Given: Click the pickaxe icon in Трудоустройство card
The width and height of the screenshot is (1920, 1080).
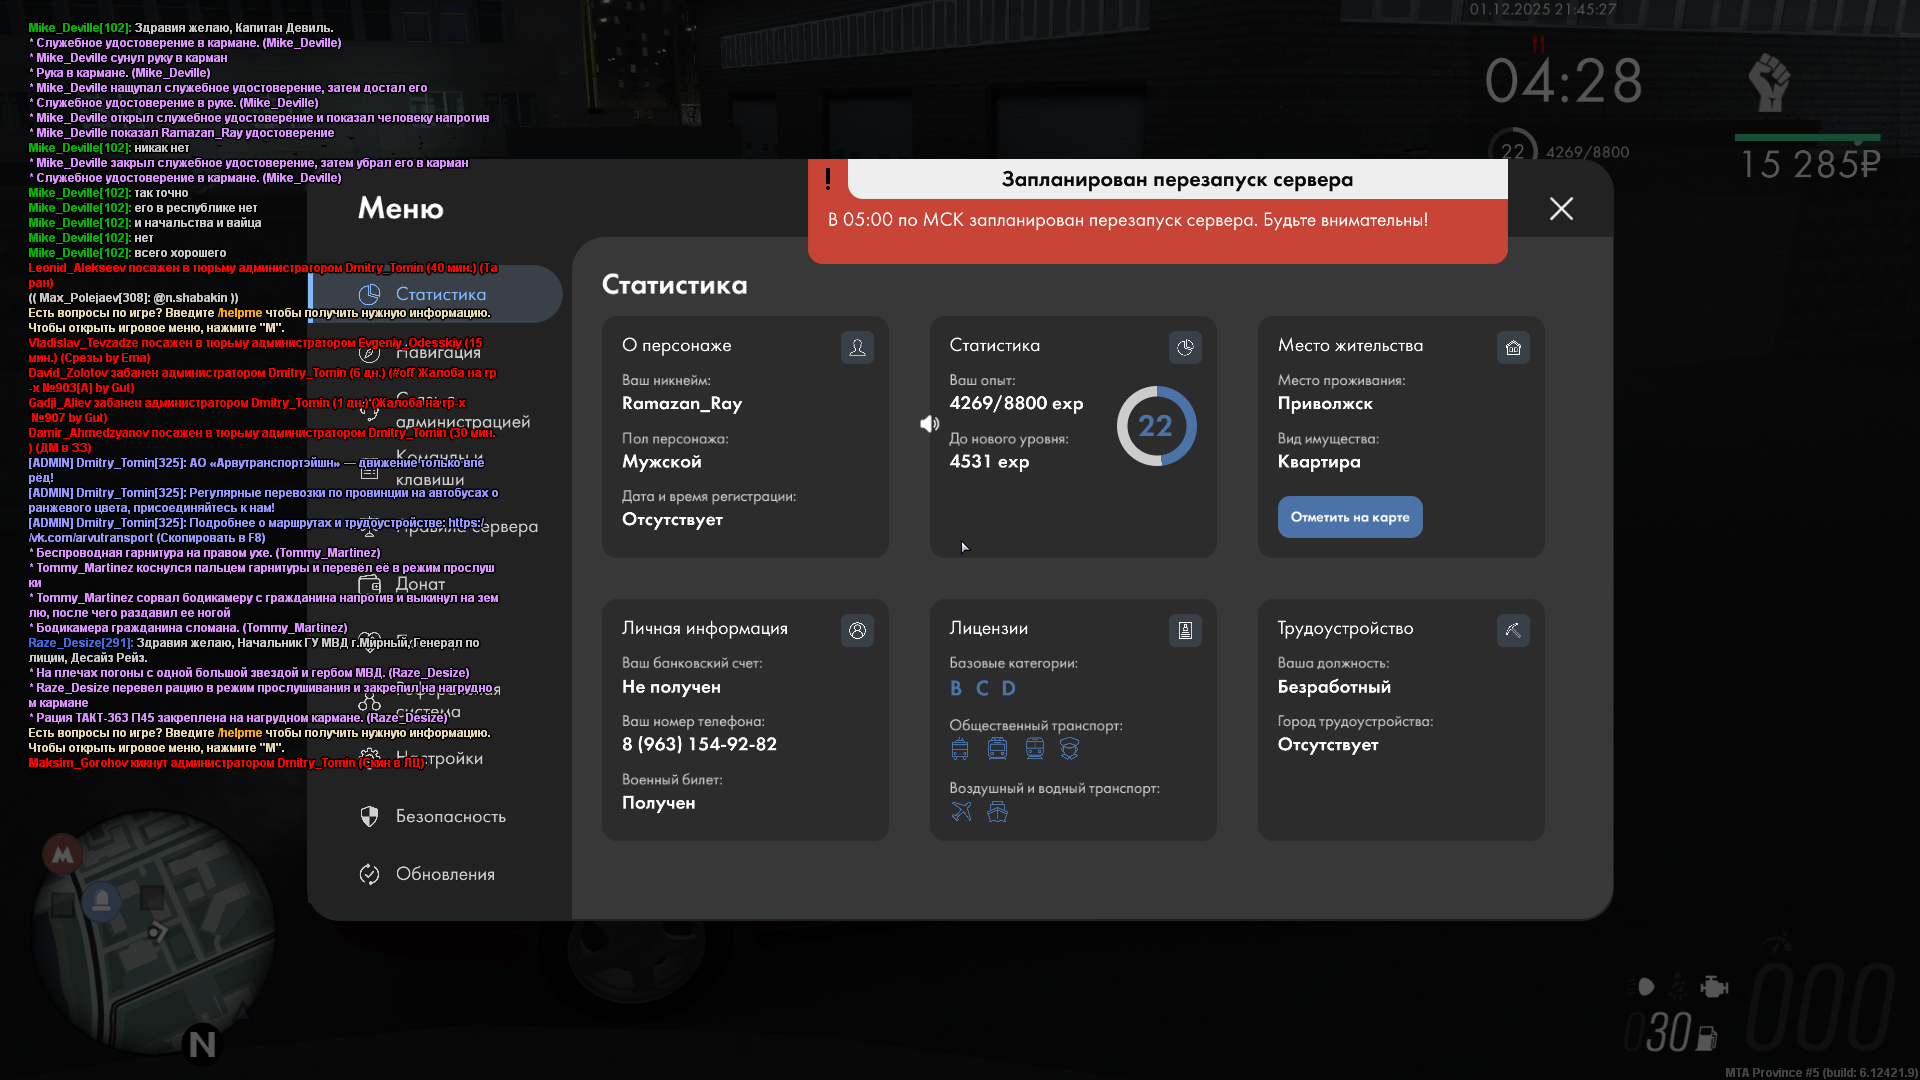Looking at the screenshot, I should click(x=1513, y=631).
